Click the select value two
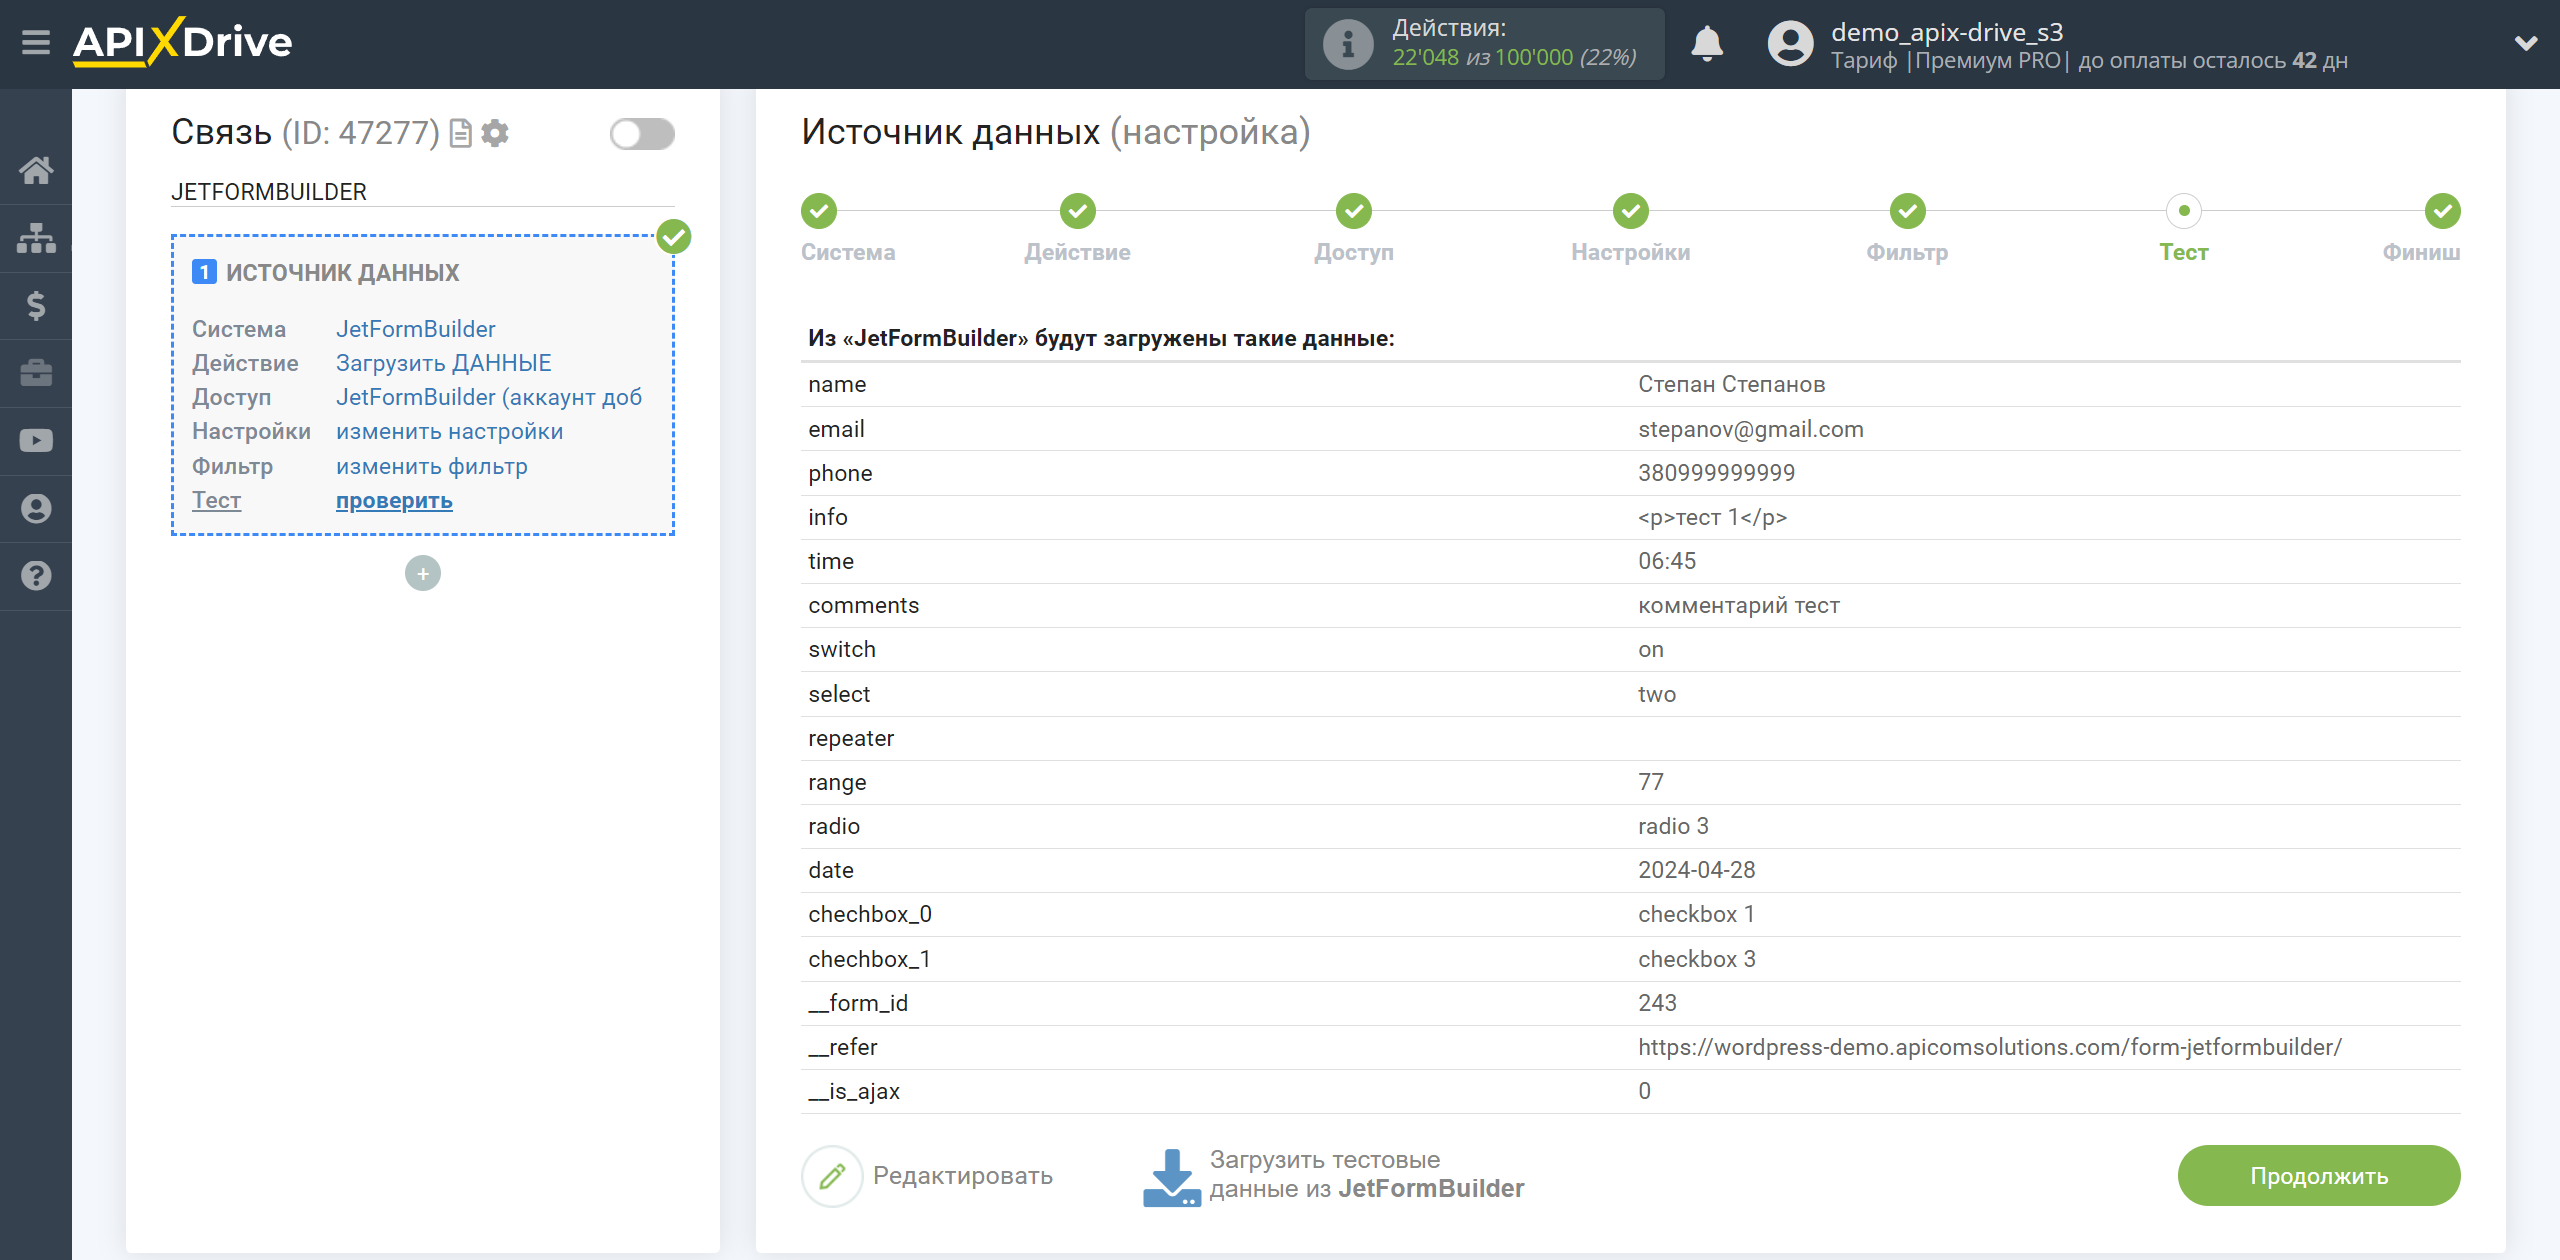 click(x=1656, y=694)
